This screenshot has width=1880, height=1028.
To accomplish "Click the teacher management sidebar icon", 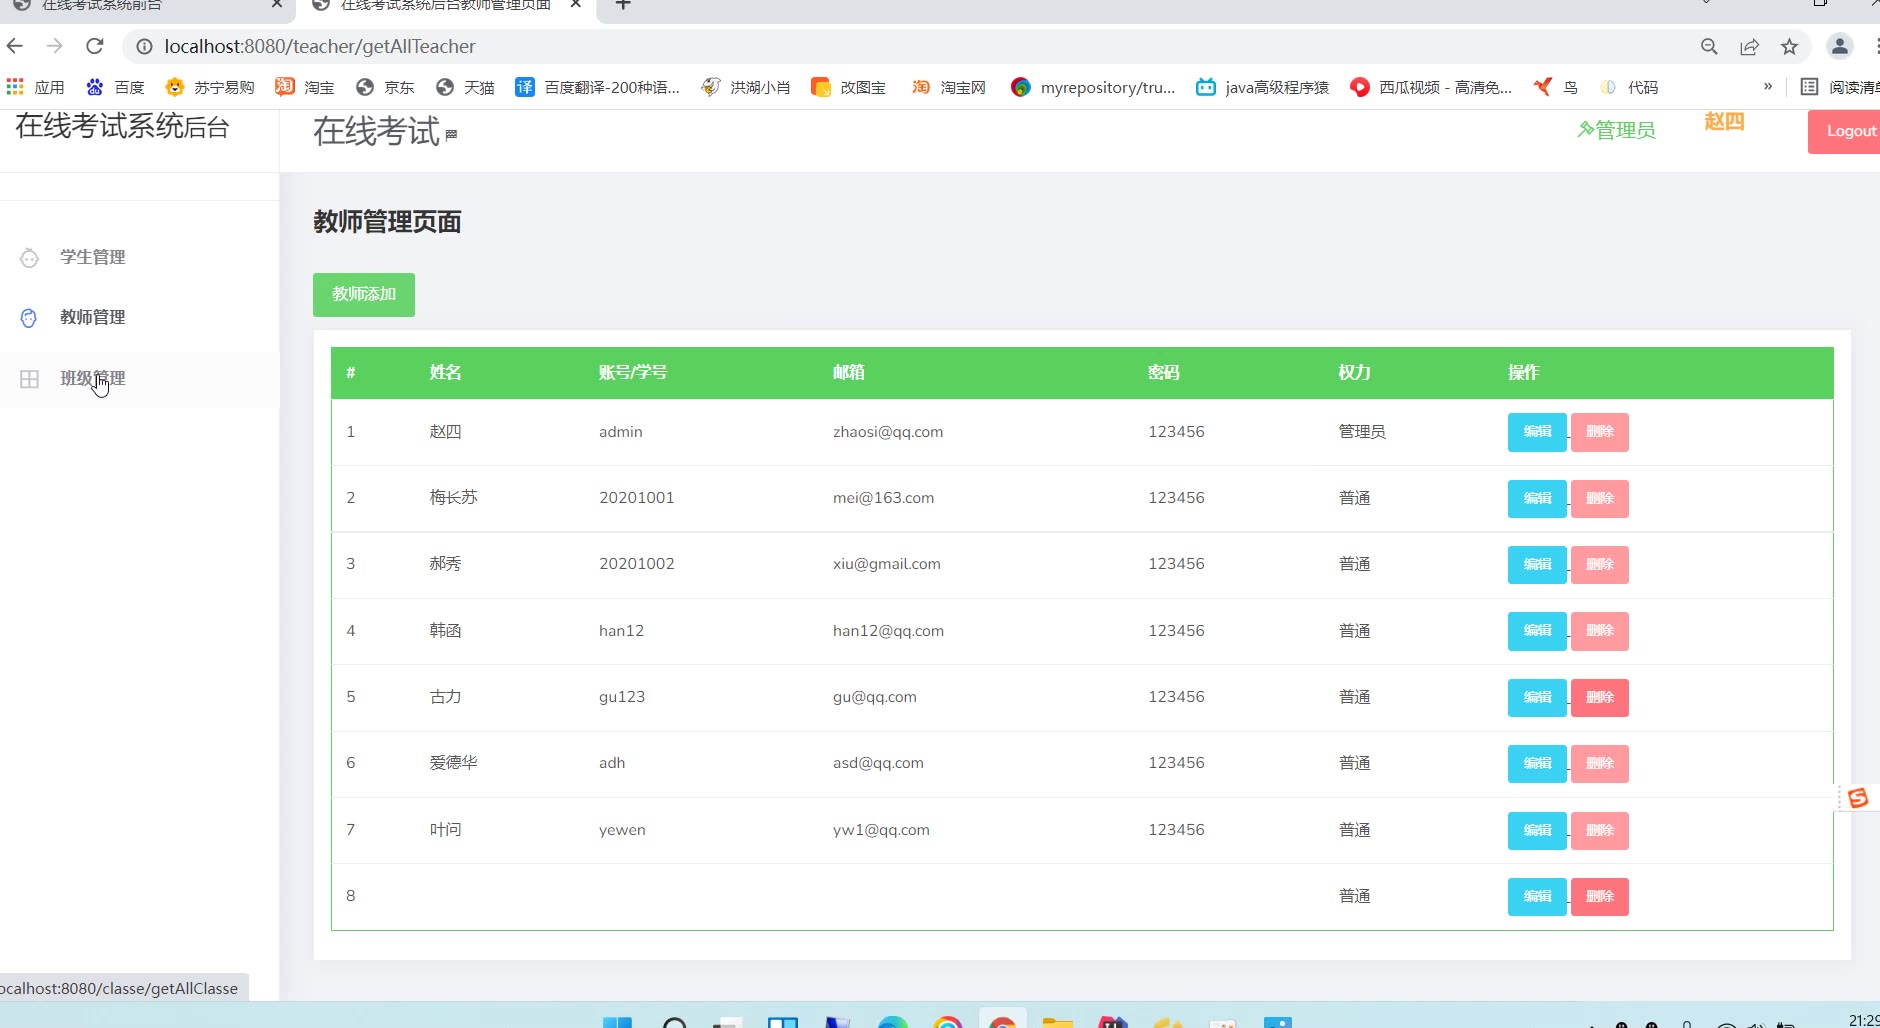I will click(x=29, y=318).
